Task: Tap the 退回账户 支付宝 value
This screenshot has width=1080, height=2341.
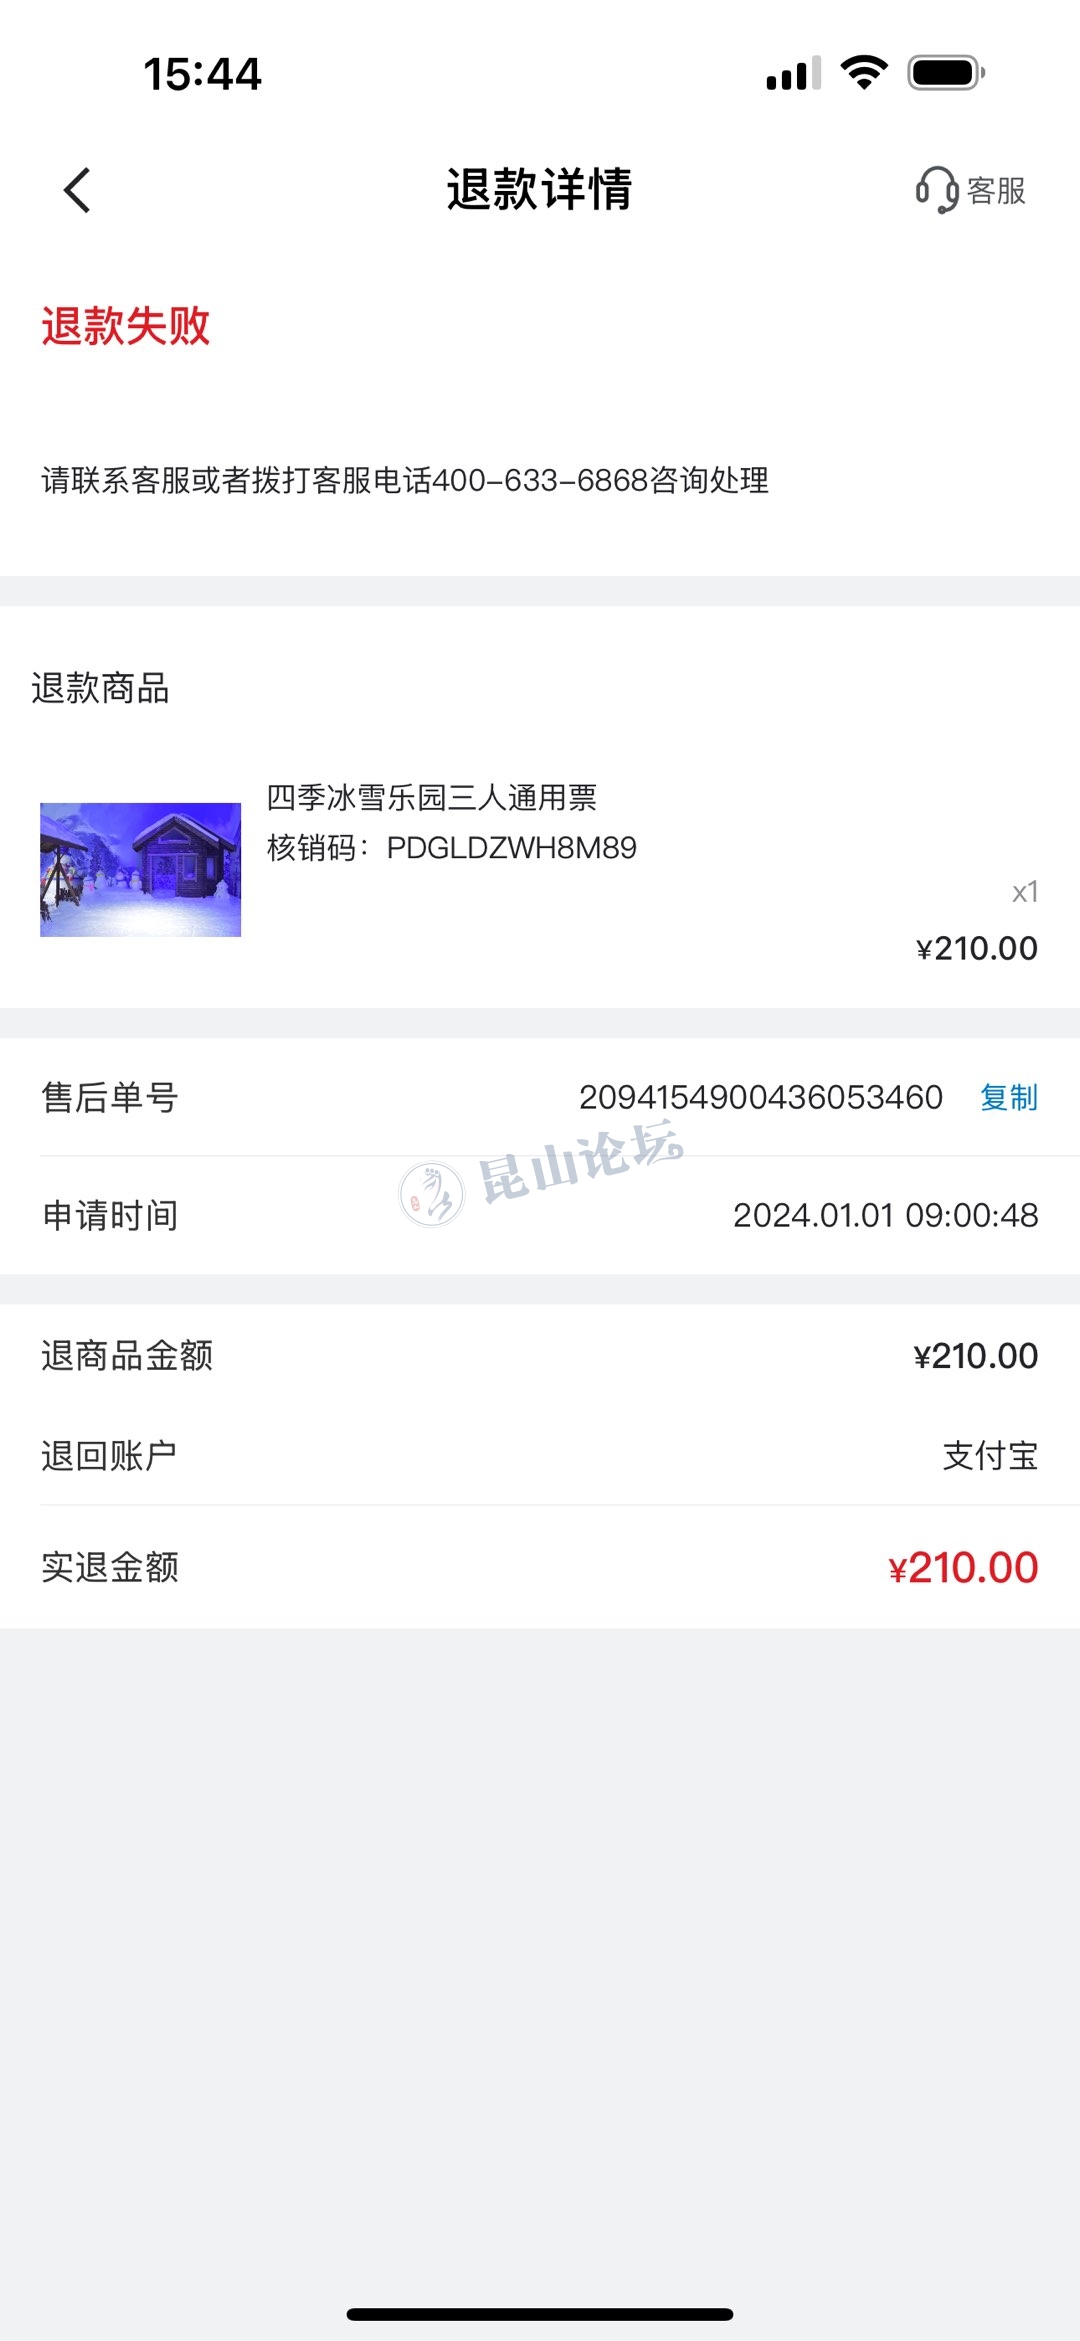Action: click(x=990, y=1456)
